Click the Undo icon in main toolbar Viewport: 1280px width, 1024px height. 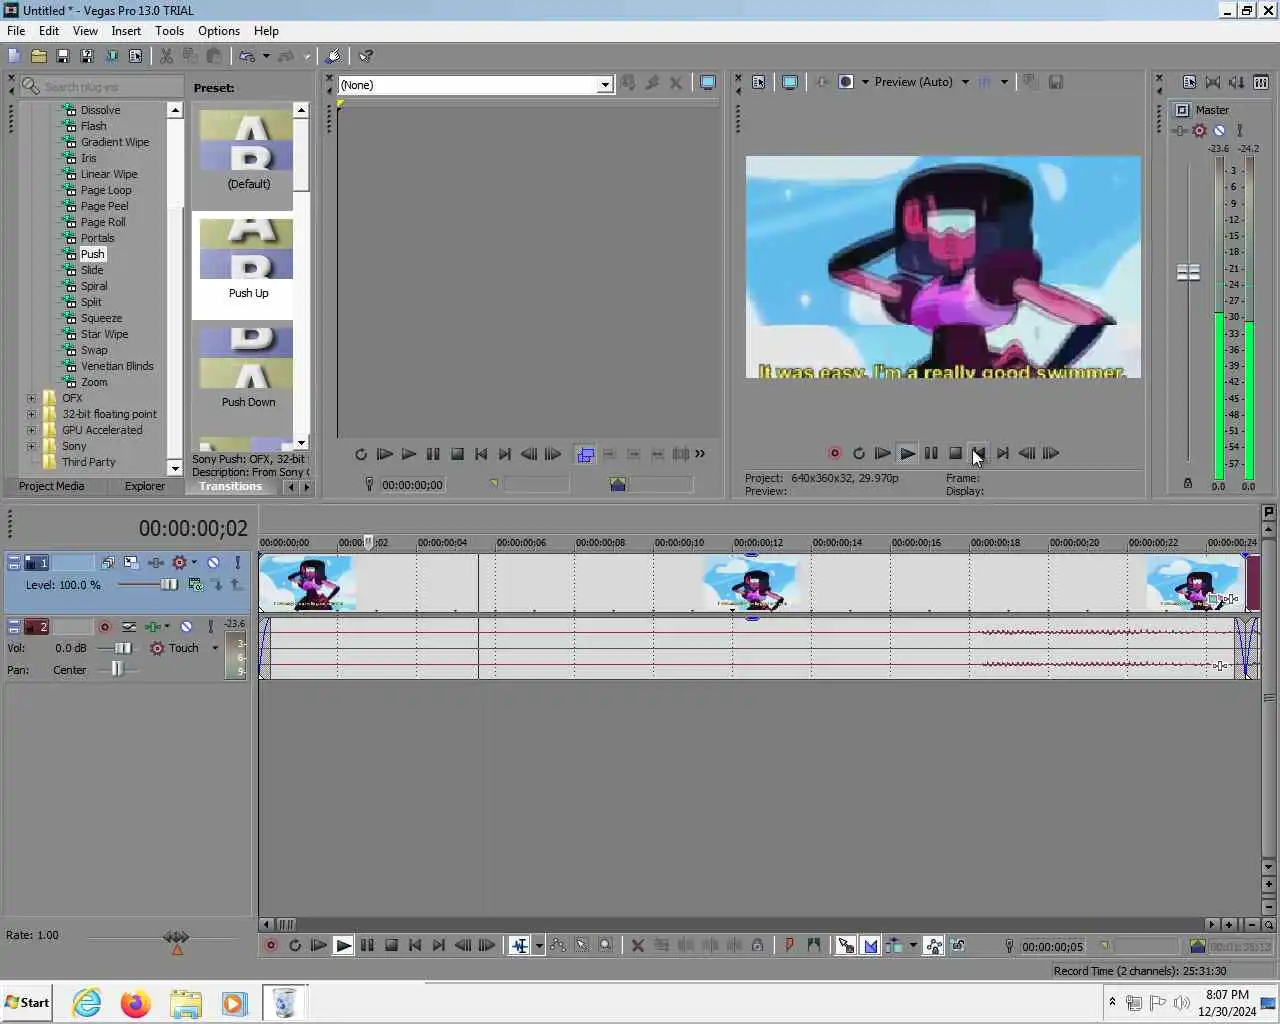coord(247,56)
